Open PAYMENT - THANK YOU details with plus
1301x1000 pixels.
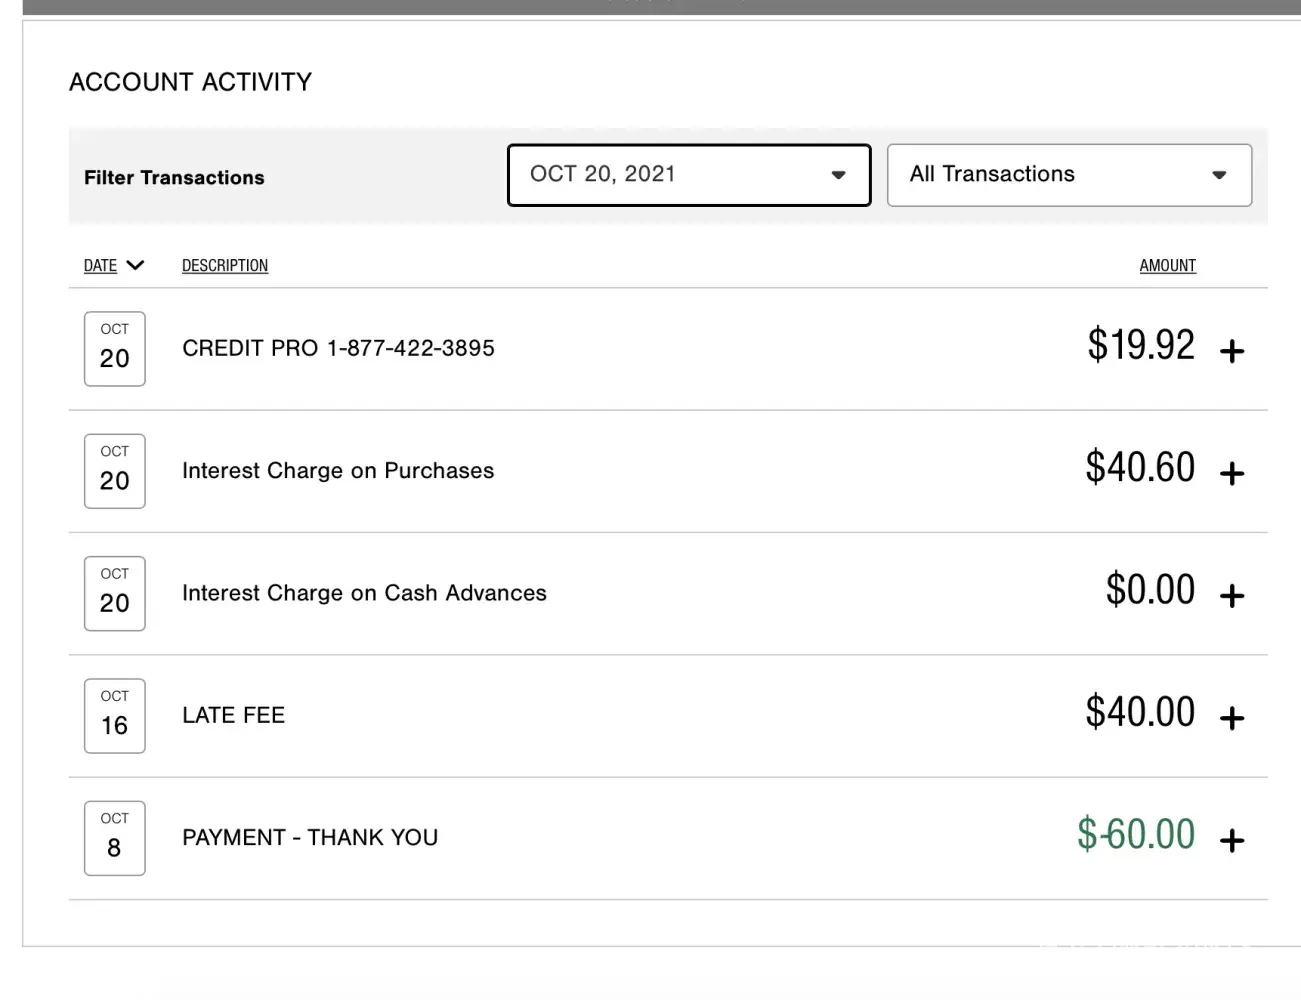(x=1232, y=840)
